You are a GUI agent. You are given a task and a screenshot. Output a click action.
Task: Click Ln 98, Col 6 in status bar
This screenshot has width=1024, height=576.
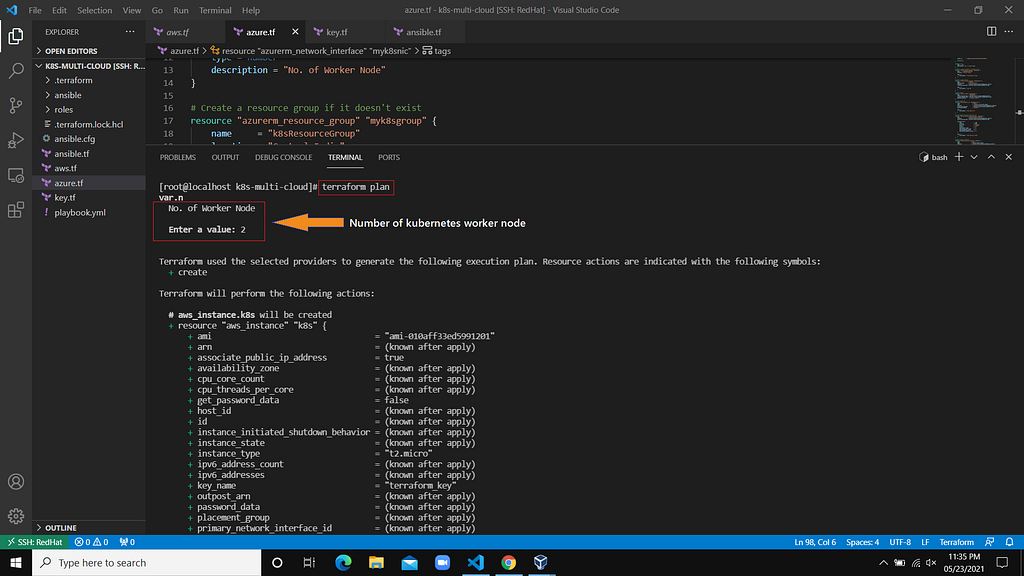[x=815, y=542]
